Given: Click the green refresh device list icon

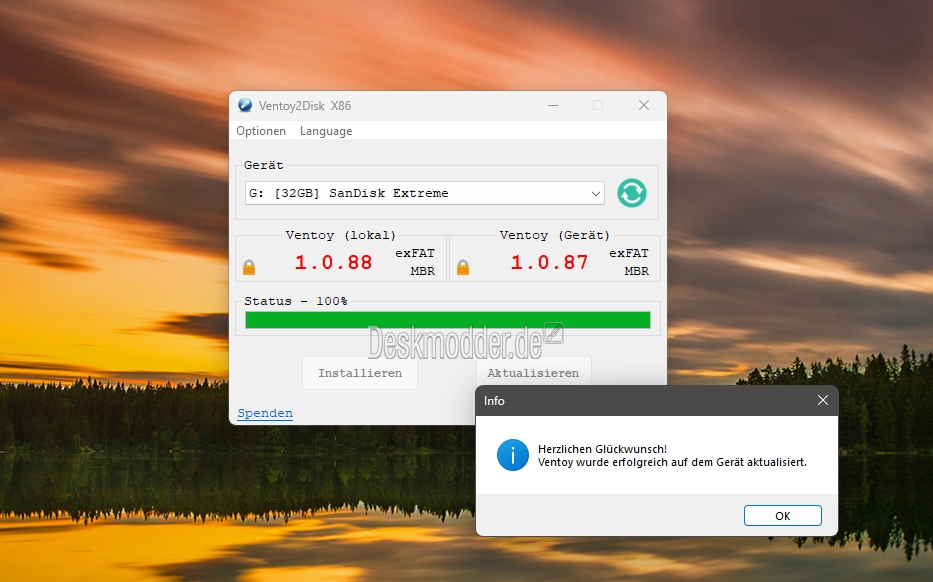Looking at the screenshot, I should (x=631, y=193).
